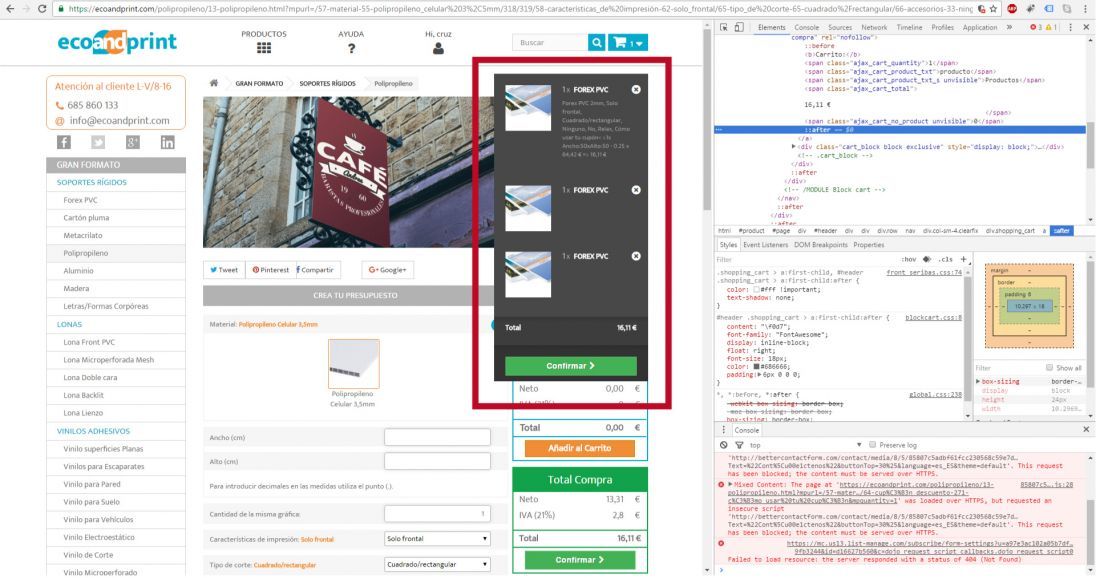Click the Alto (cm) input field
1100x578 pixels.
437,462
